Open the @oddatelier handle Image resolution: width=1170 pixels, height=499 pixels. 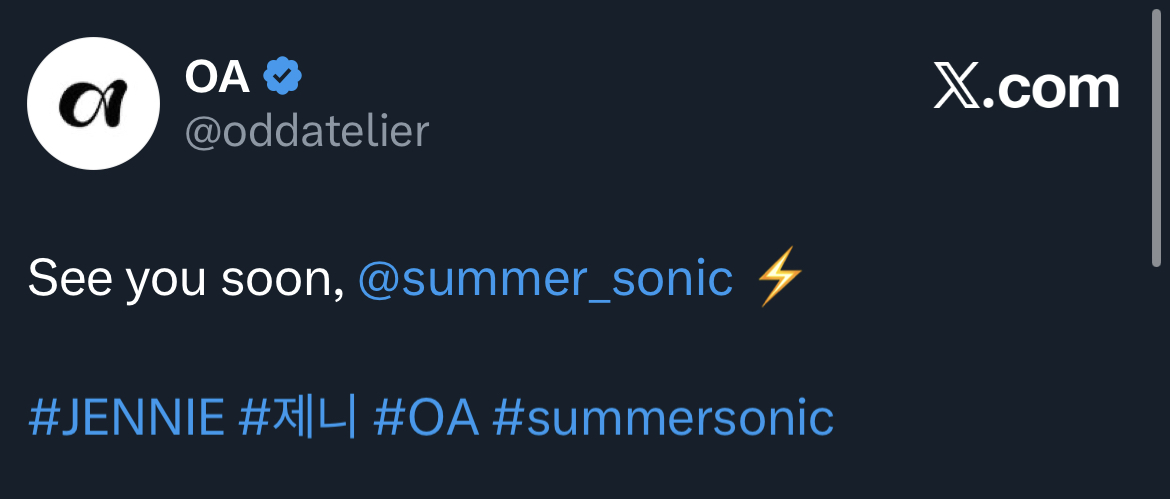point(307,131)
